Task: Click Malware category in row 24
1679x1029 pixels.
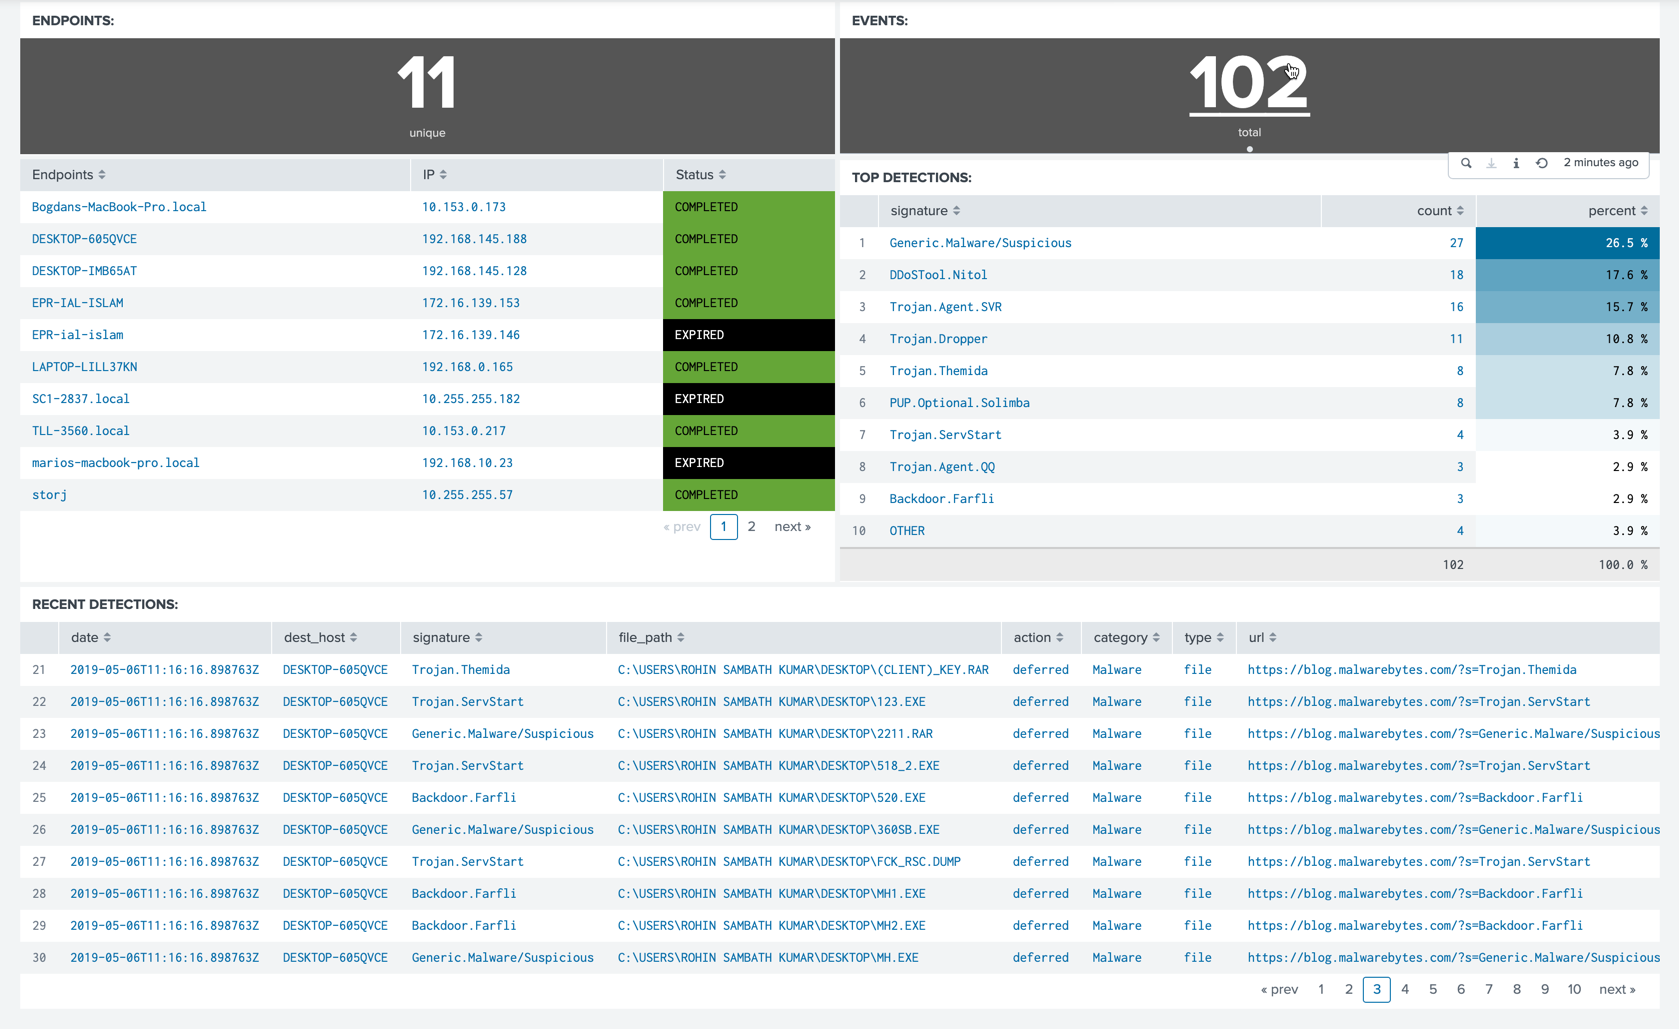Action: pos(1117,766)
